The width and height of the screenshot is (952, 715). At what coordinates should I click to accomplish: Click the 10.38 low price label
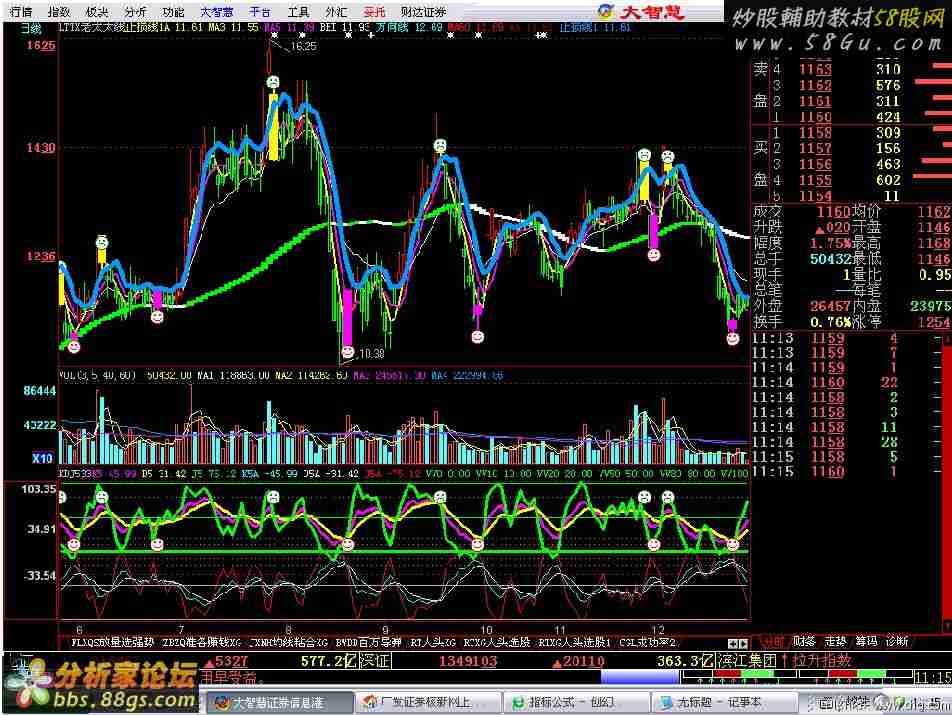point(371,353)
